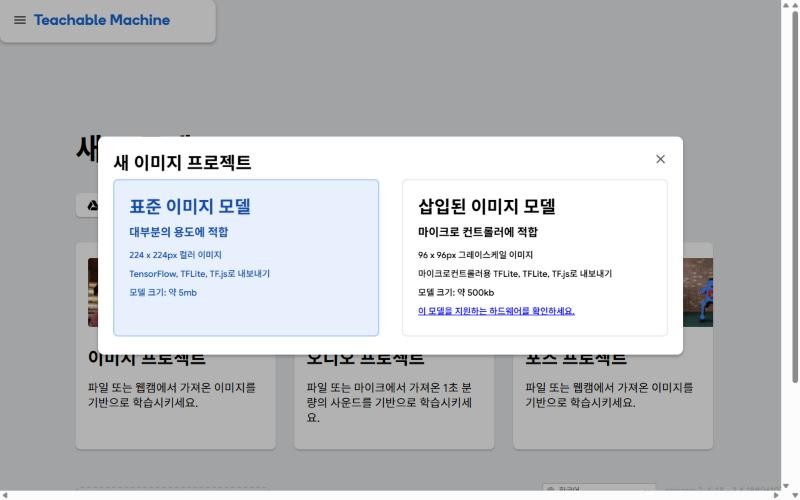Select the 표준 이미지 모델 card

coord(246,258)
